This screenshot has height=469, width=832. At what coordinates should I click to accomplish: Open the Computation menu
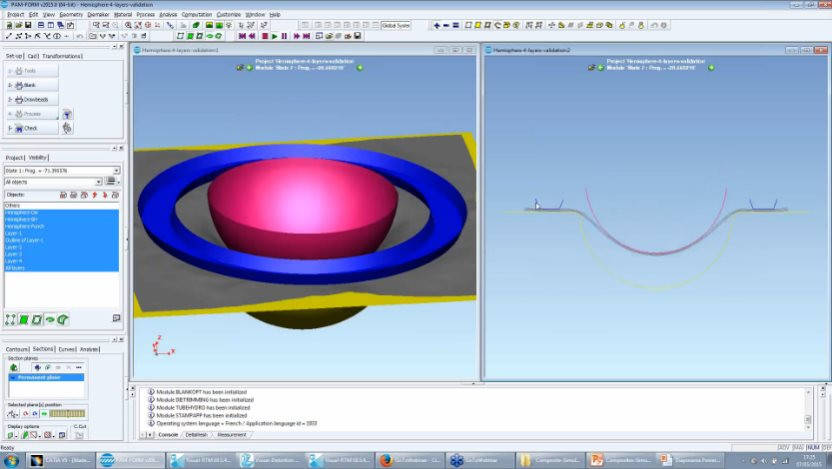[196, 14]
